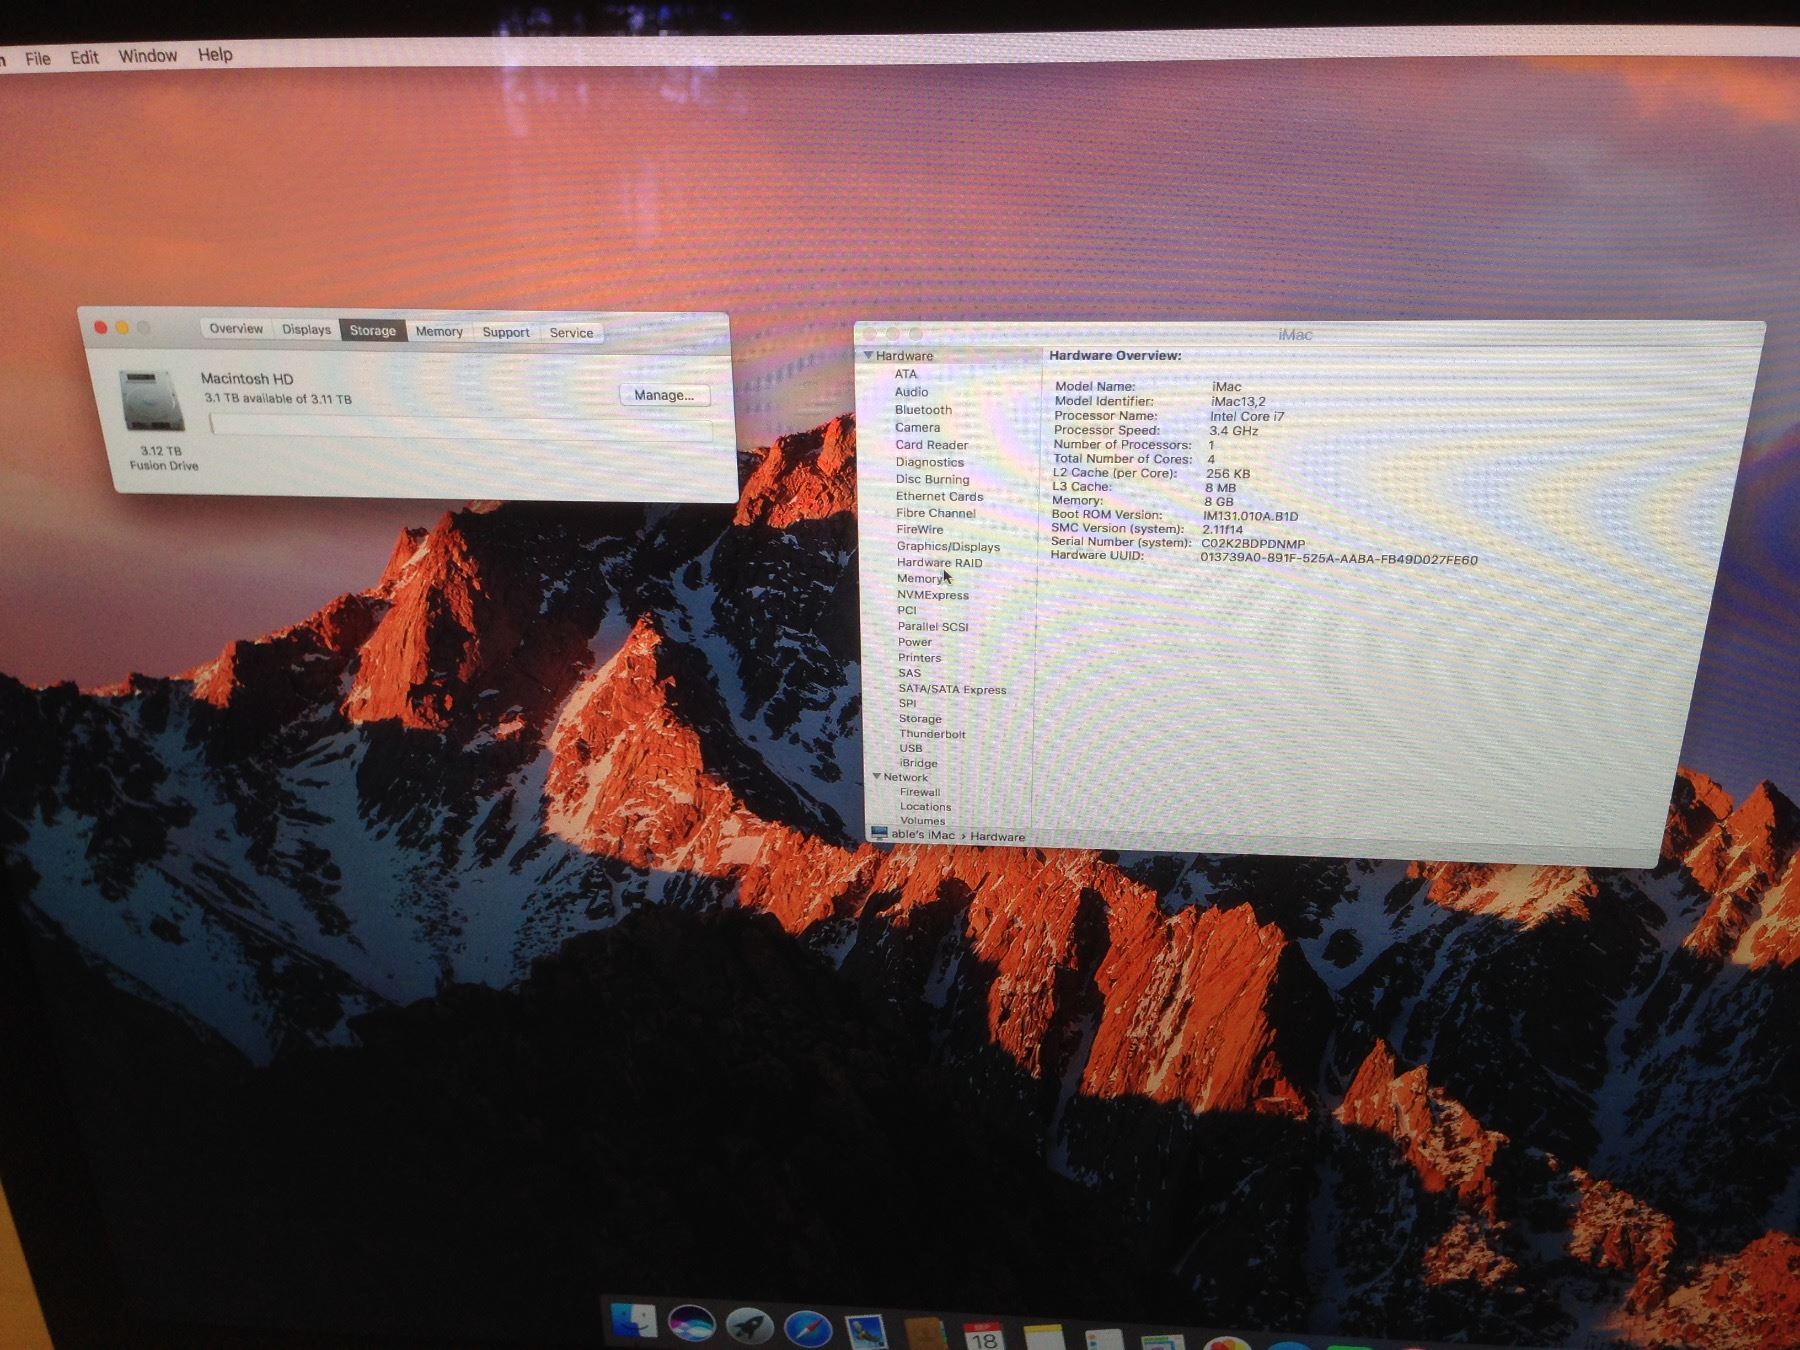Open Mail stamp icon in Dock

point(866,1333)
